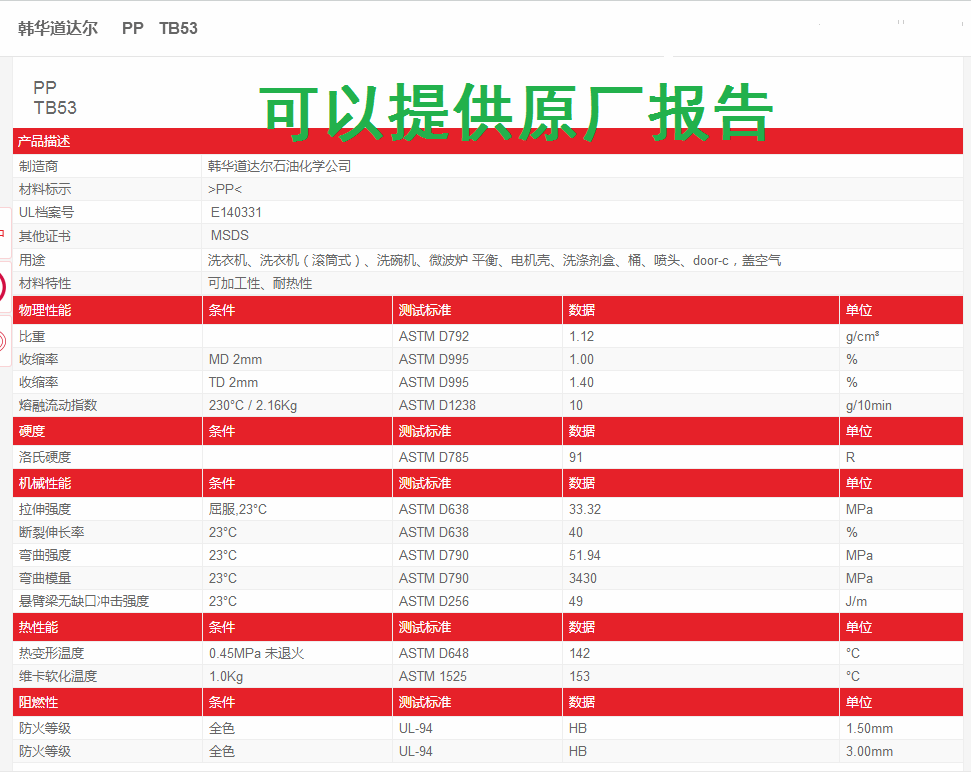Click ASTM D785 test standard
Screen dimensions: 971x772
433,457
